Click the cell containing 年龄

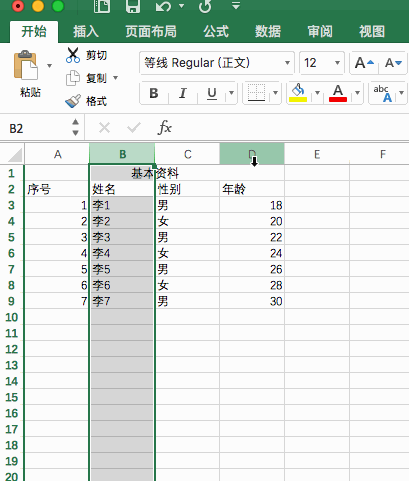pyautogui.click(x=252, y=189)
